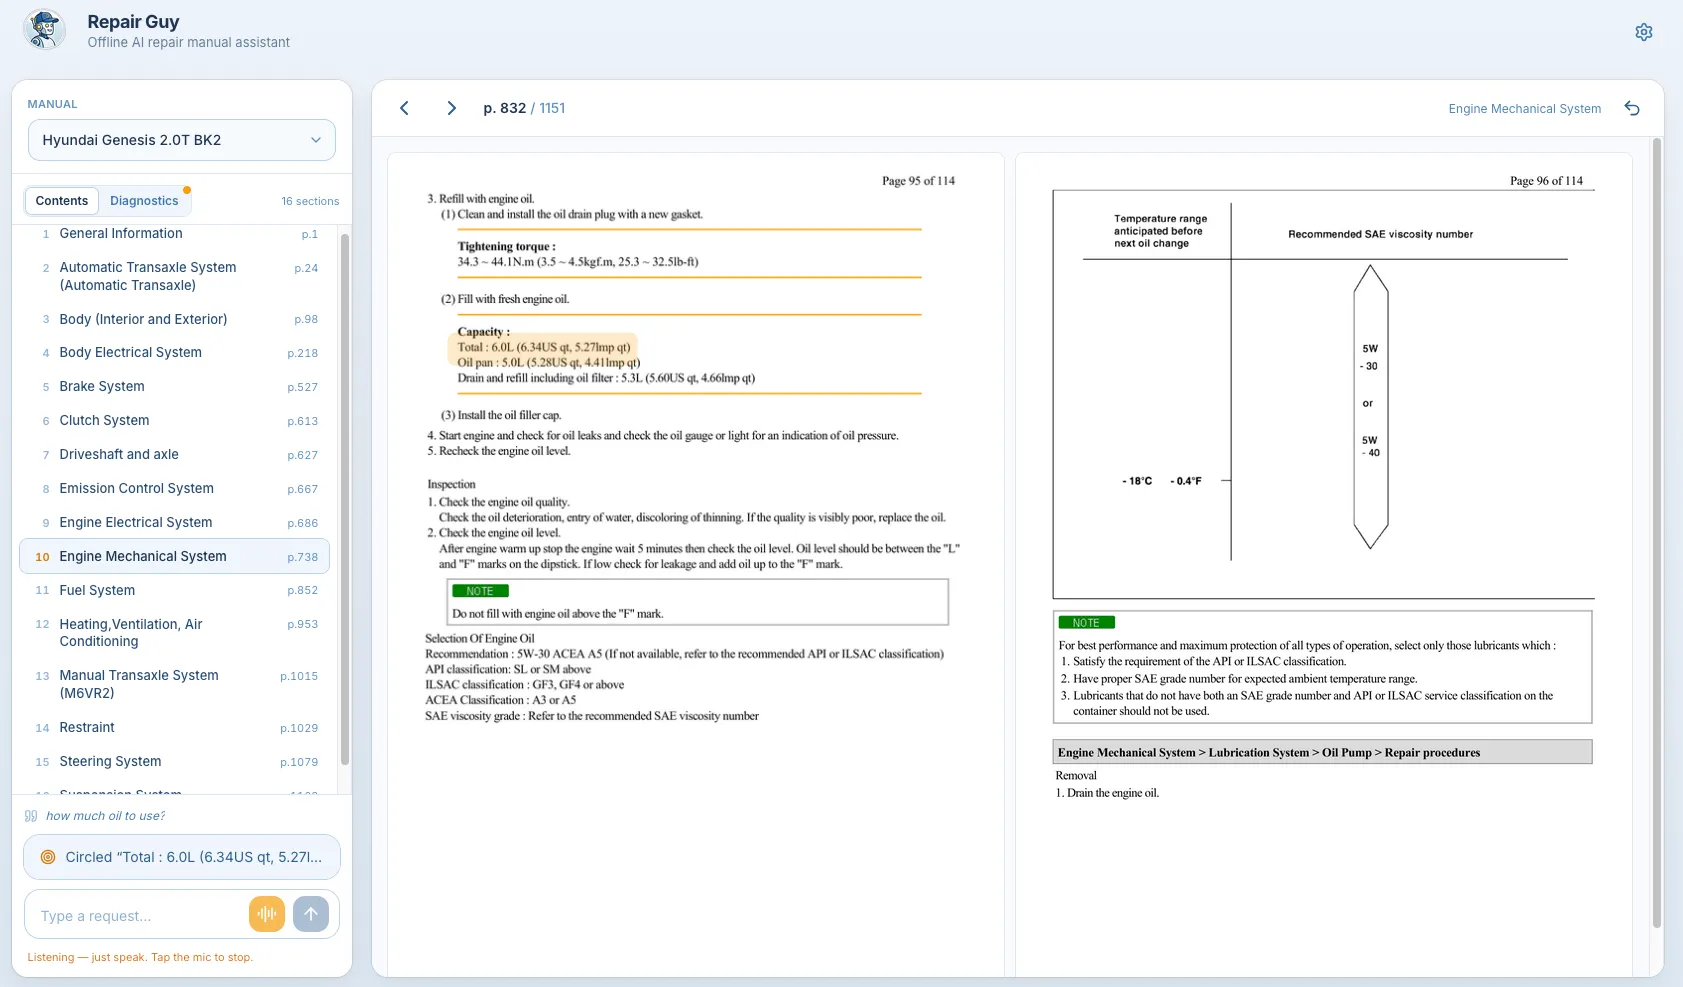This screenshot has height=987, width=1683.
Task: Open the Fuel System section
Action: tap(175, 590)
